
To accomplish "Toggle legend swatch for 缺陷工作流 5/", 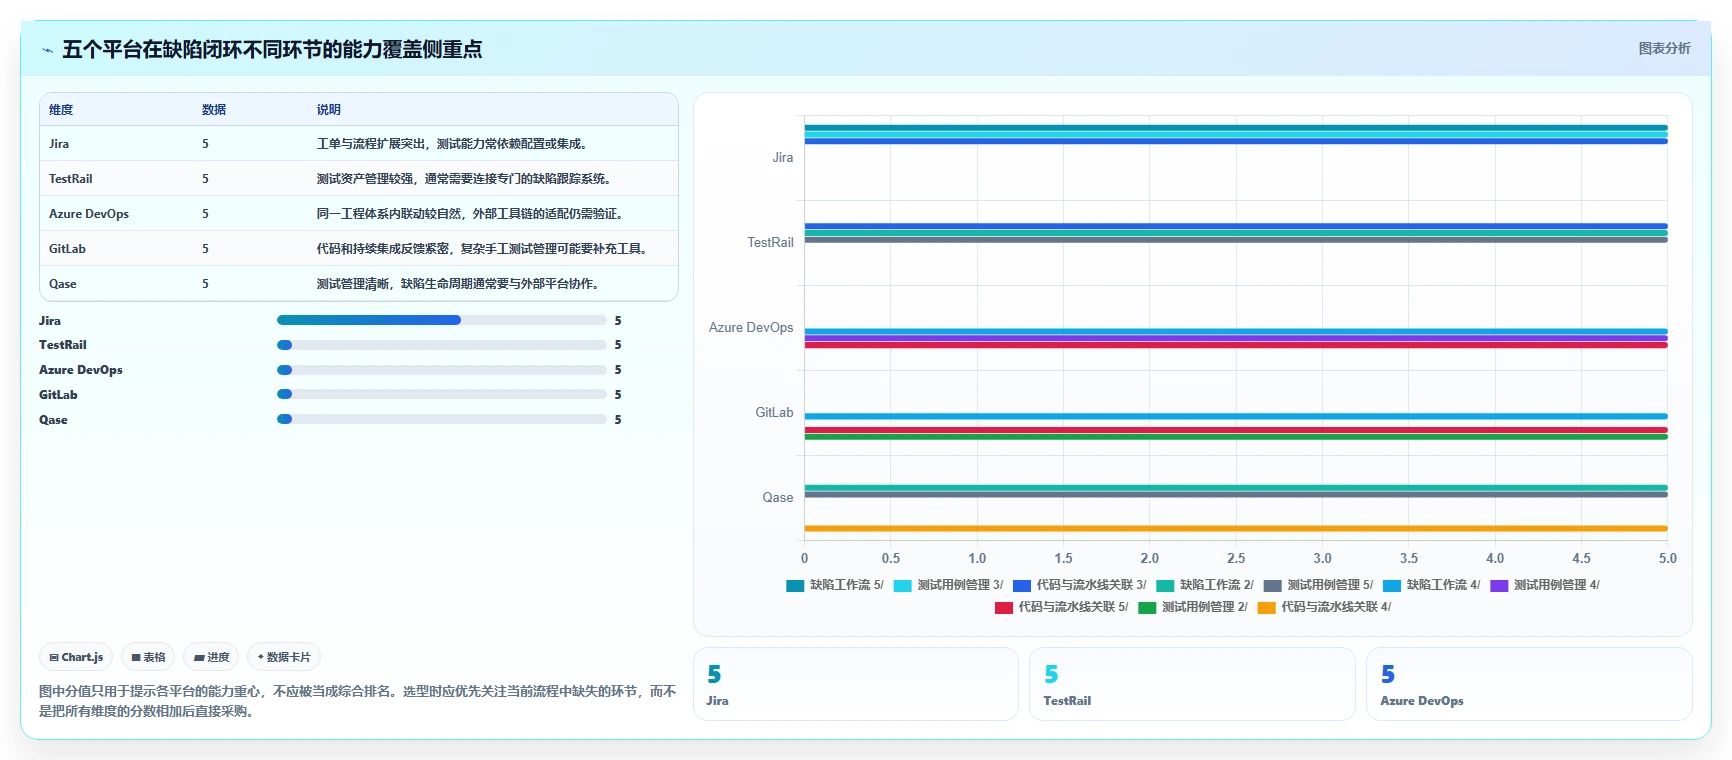I will click(x=795, y=586).
